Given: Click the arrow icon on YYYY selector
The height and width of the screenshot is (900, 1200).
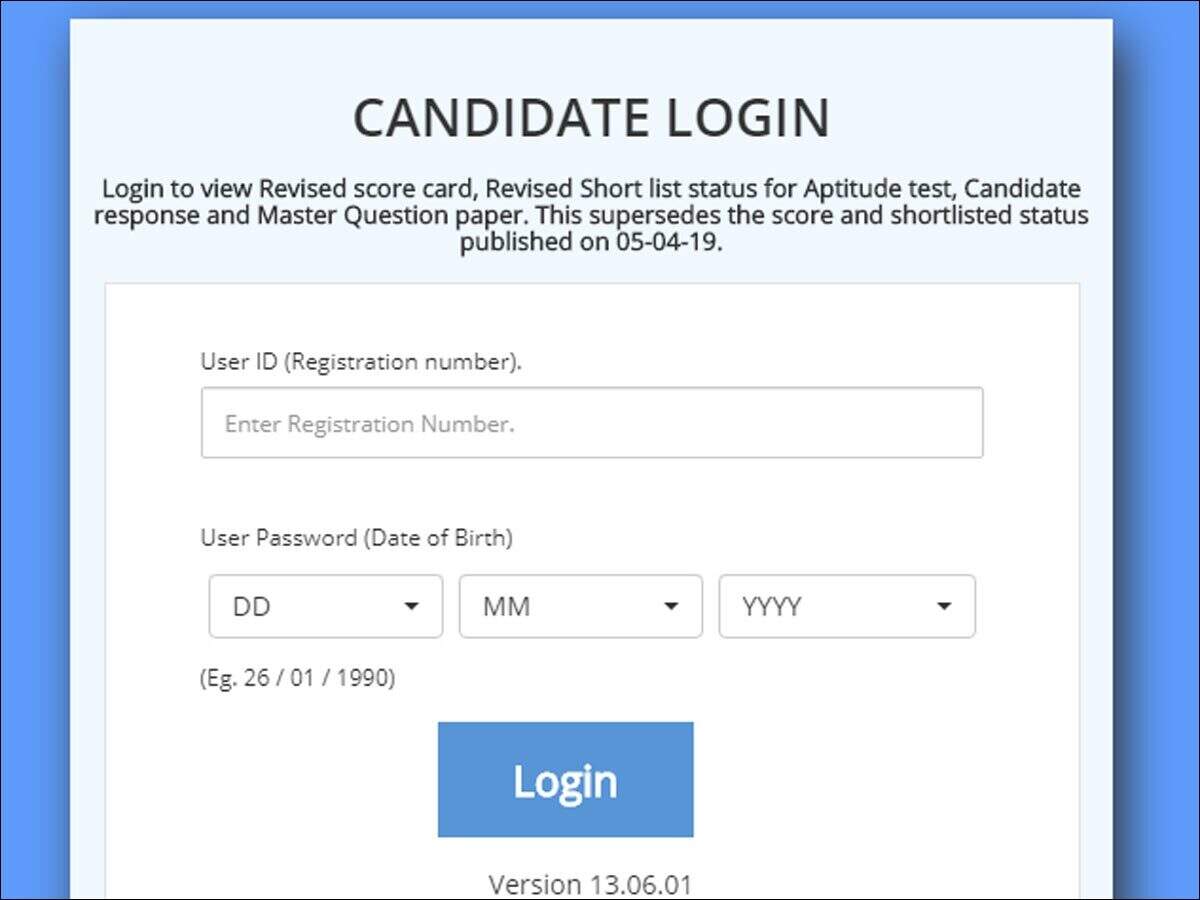Looking at the screenshot, I should [x=943, y=606].
